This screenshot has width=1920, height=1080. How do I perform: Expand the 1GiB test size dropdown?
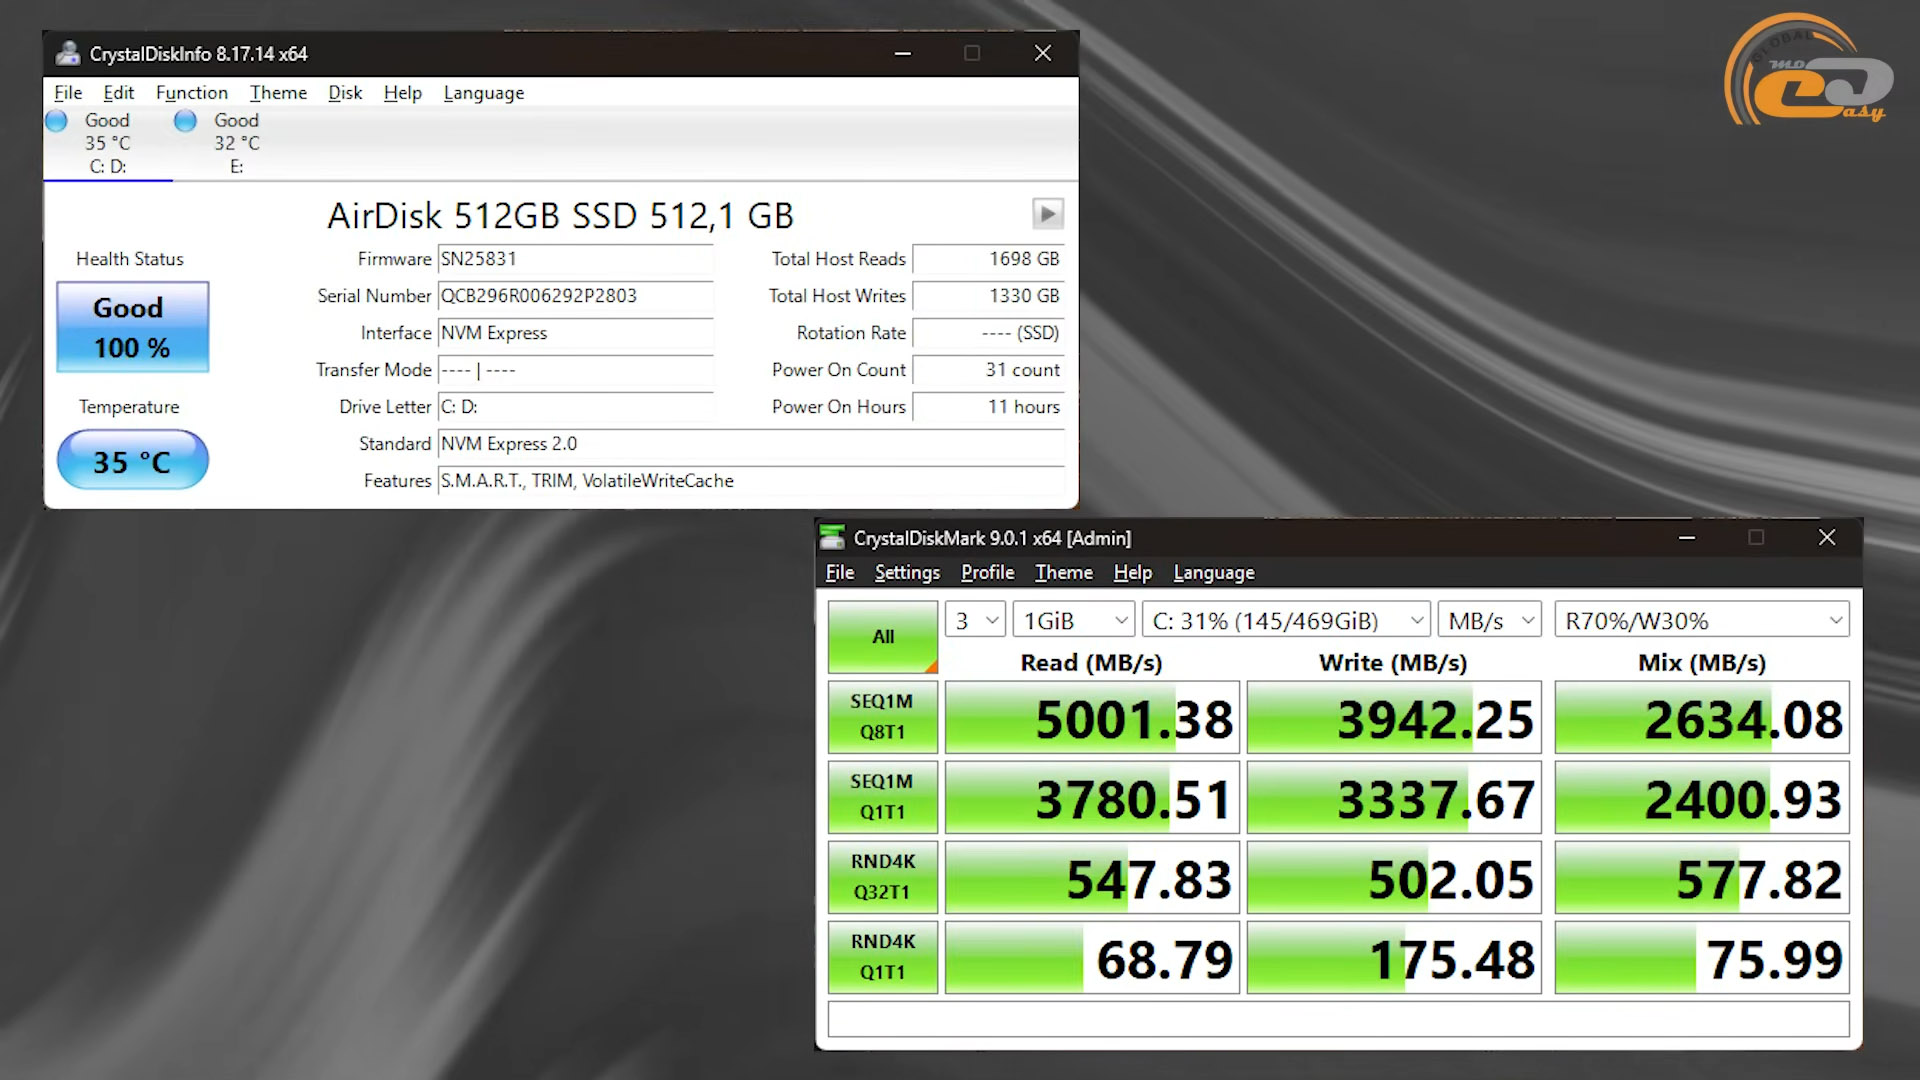1073,620
